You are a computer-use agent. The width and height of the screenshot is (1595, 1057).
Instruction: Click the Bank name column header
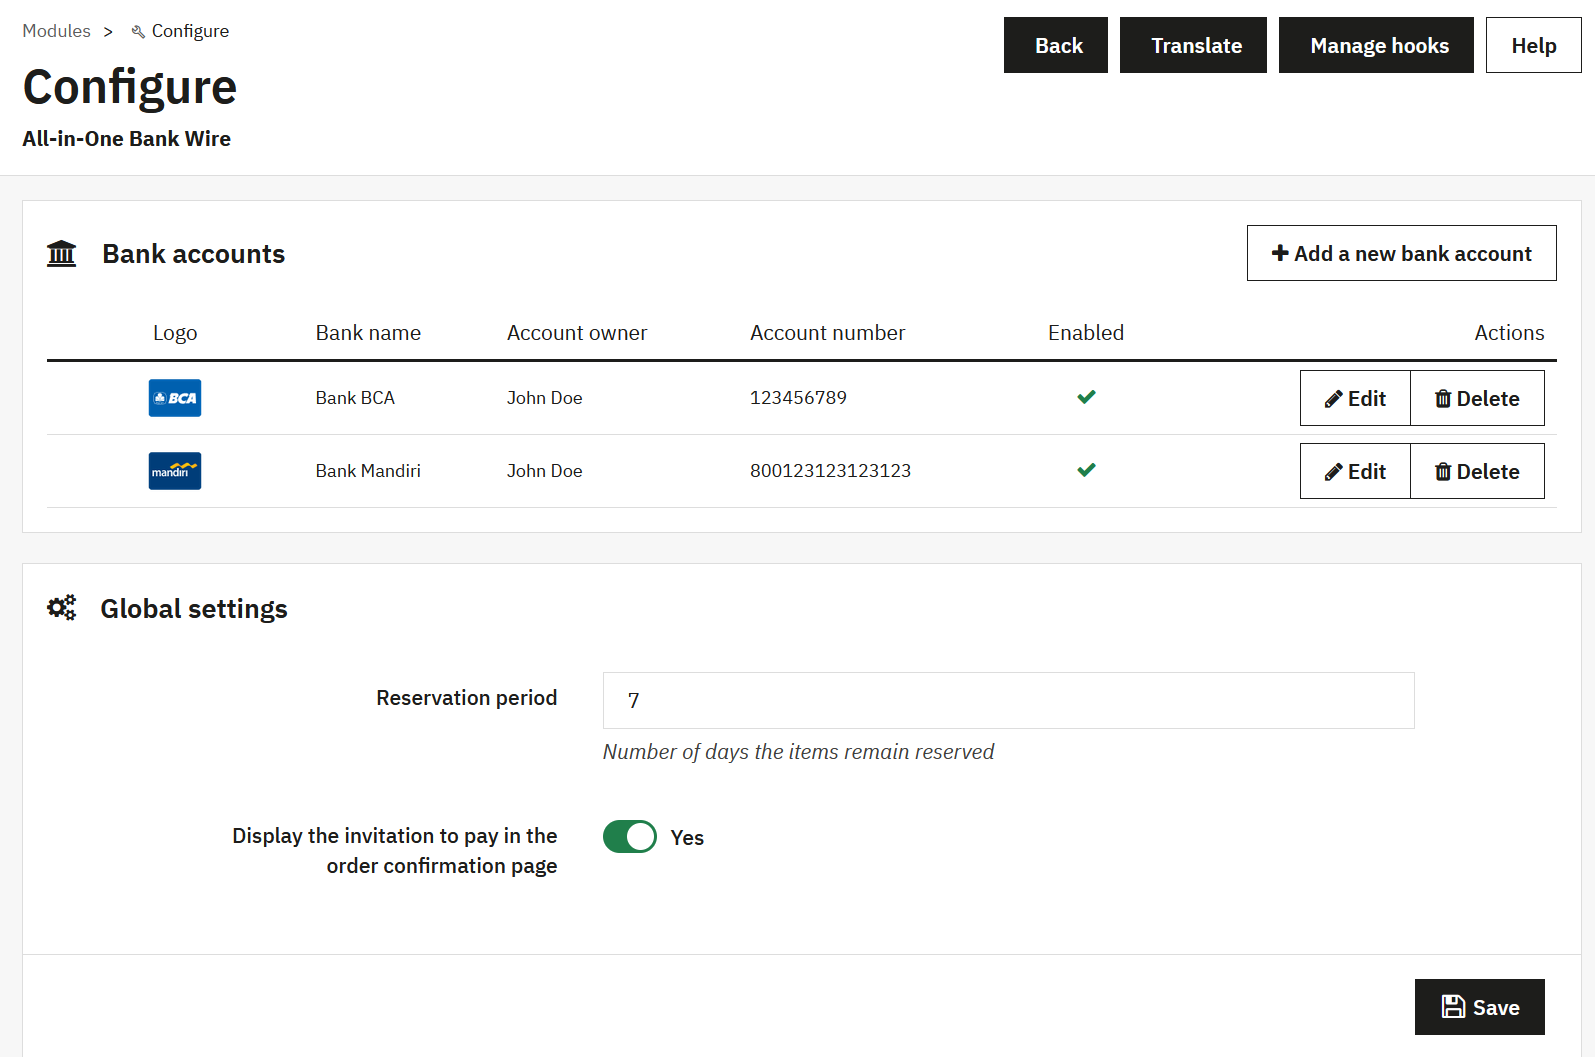coord(368,333)
